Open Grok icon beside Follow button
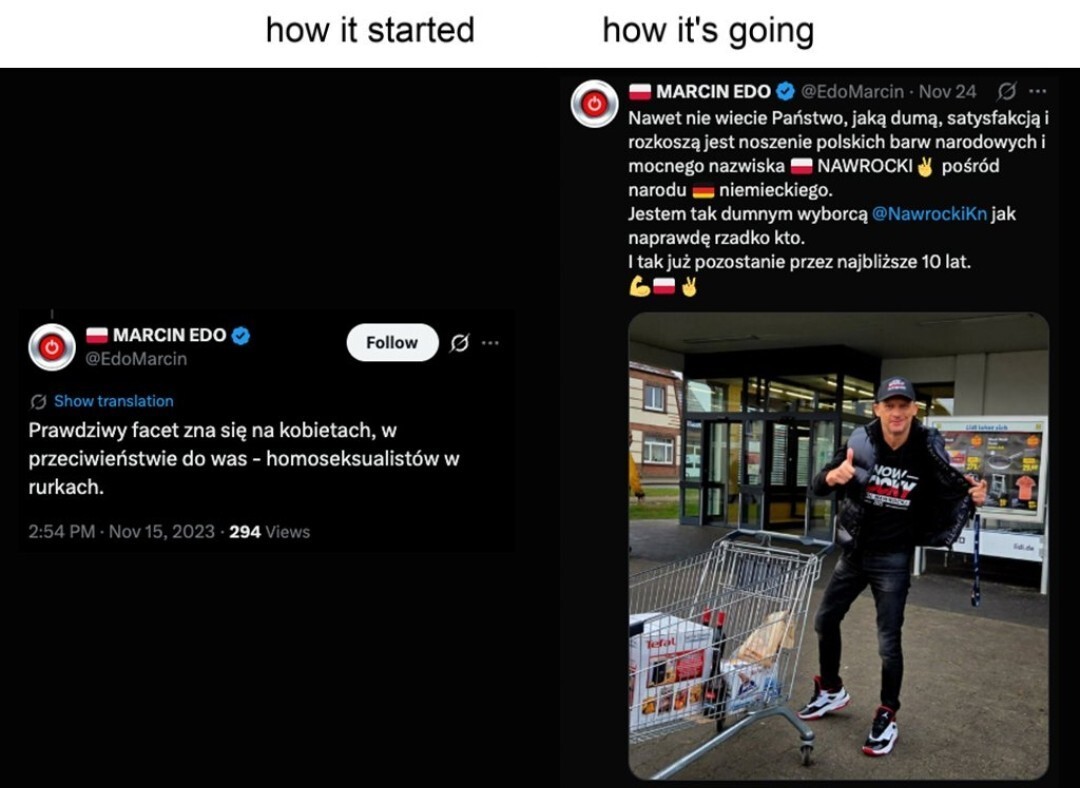Image resolution: width=1080 pixels, height=788 pixels. click(x=459, y=342)
